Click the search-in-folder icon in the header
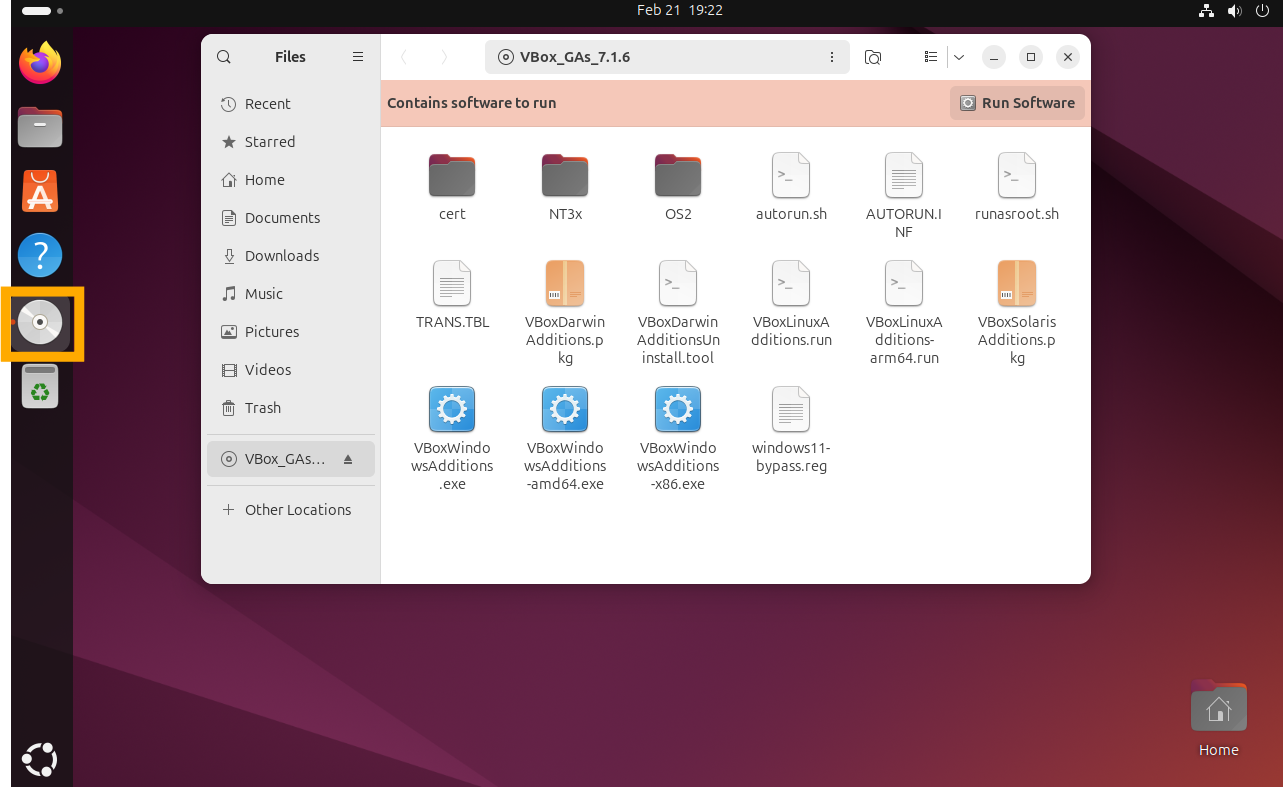This screenshot has width=1283, height=787. [873, 57]
